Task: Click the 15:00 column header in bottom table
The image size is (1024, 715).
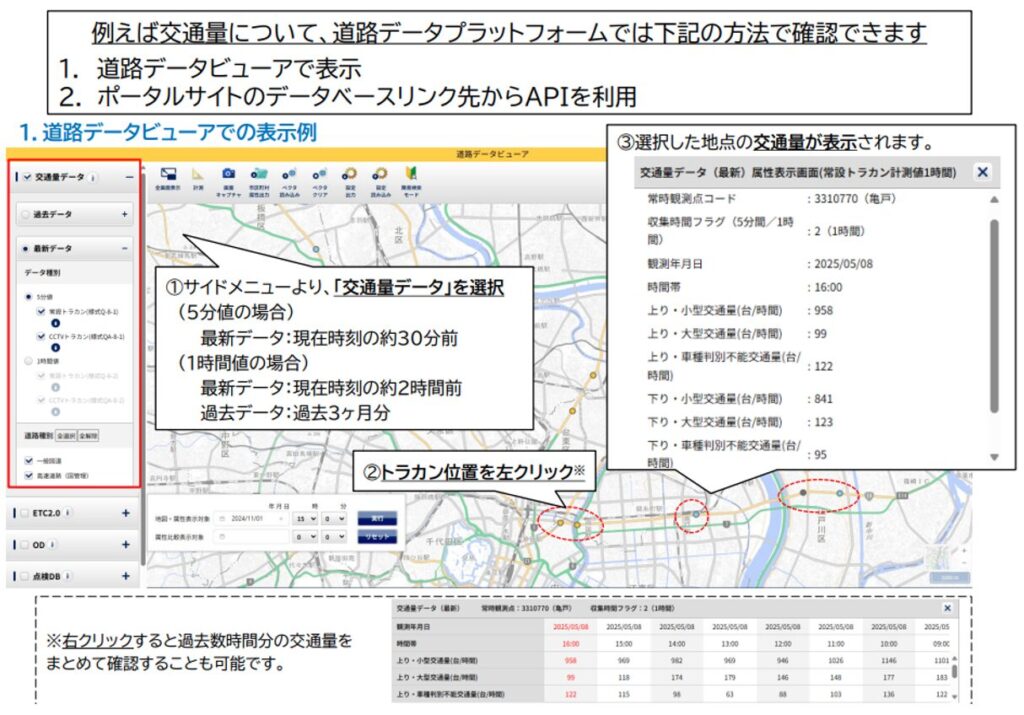Action: (x=624, y=644)
